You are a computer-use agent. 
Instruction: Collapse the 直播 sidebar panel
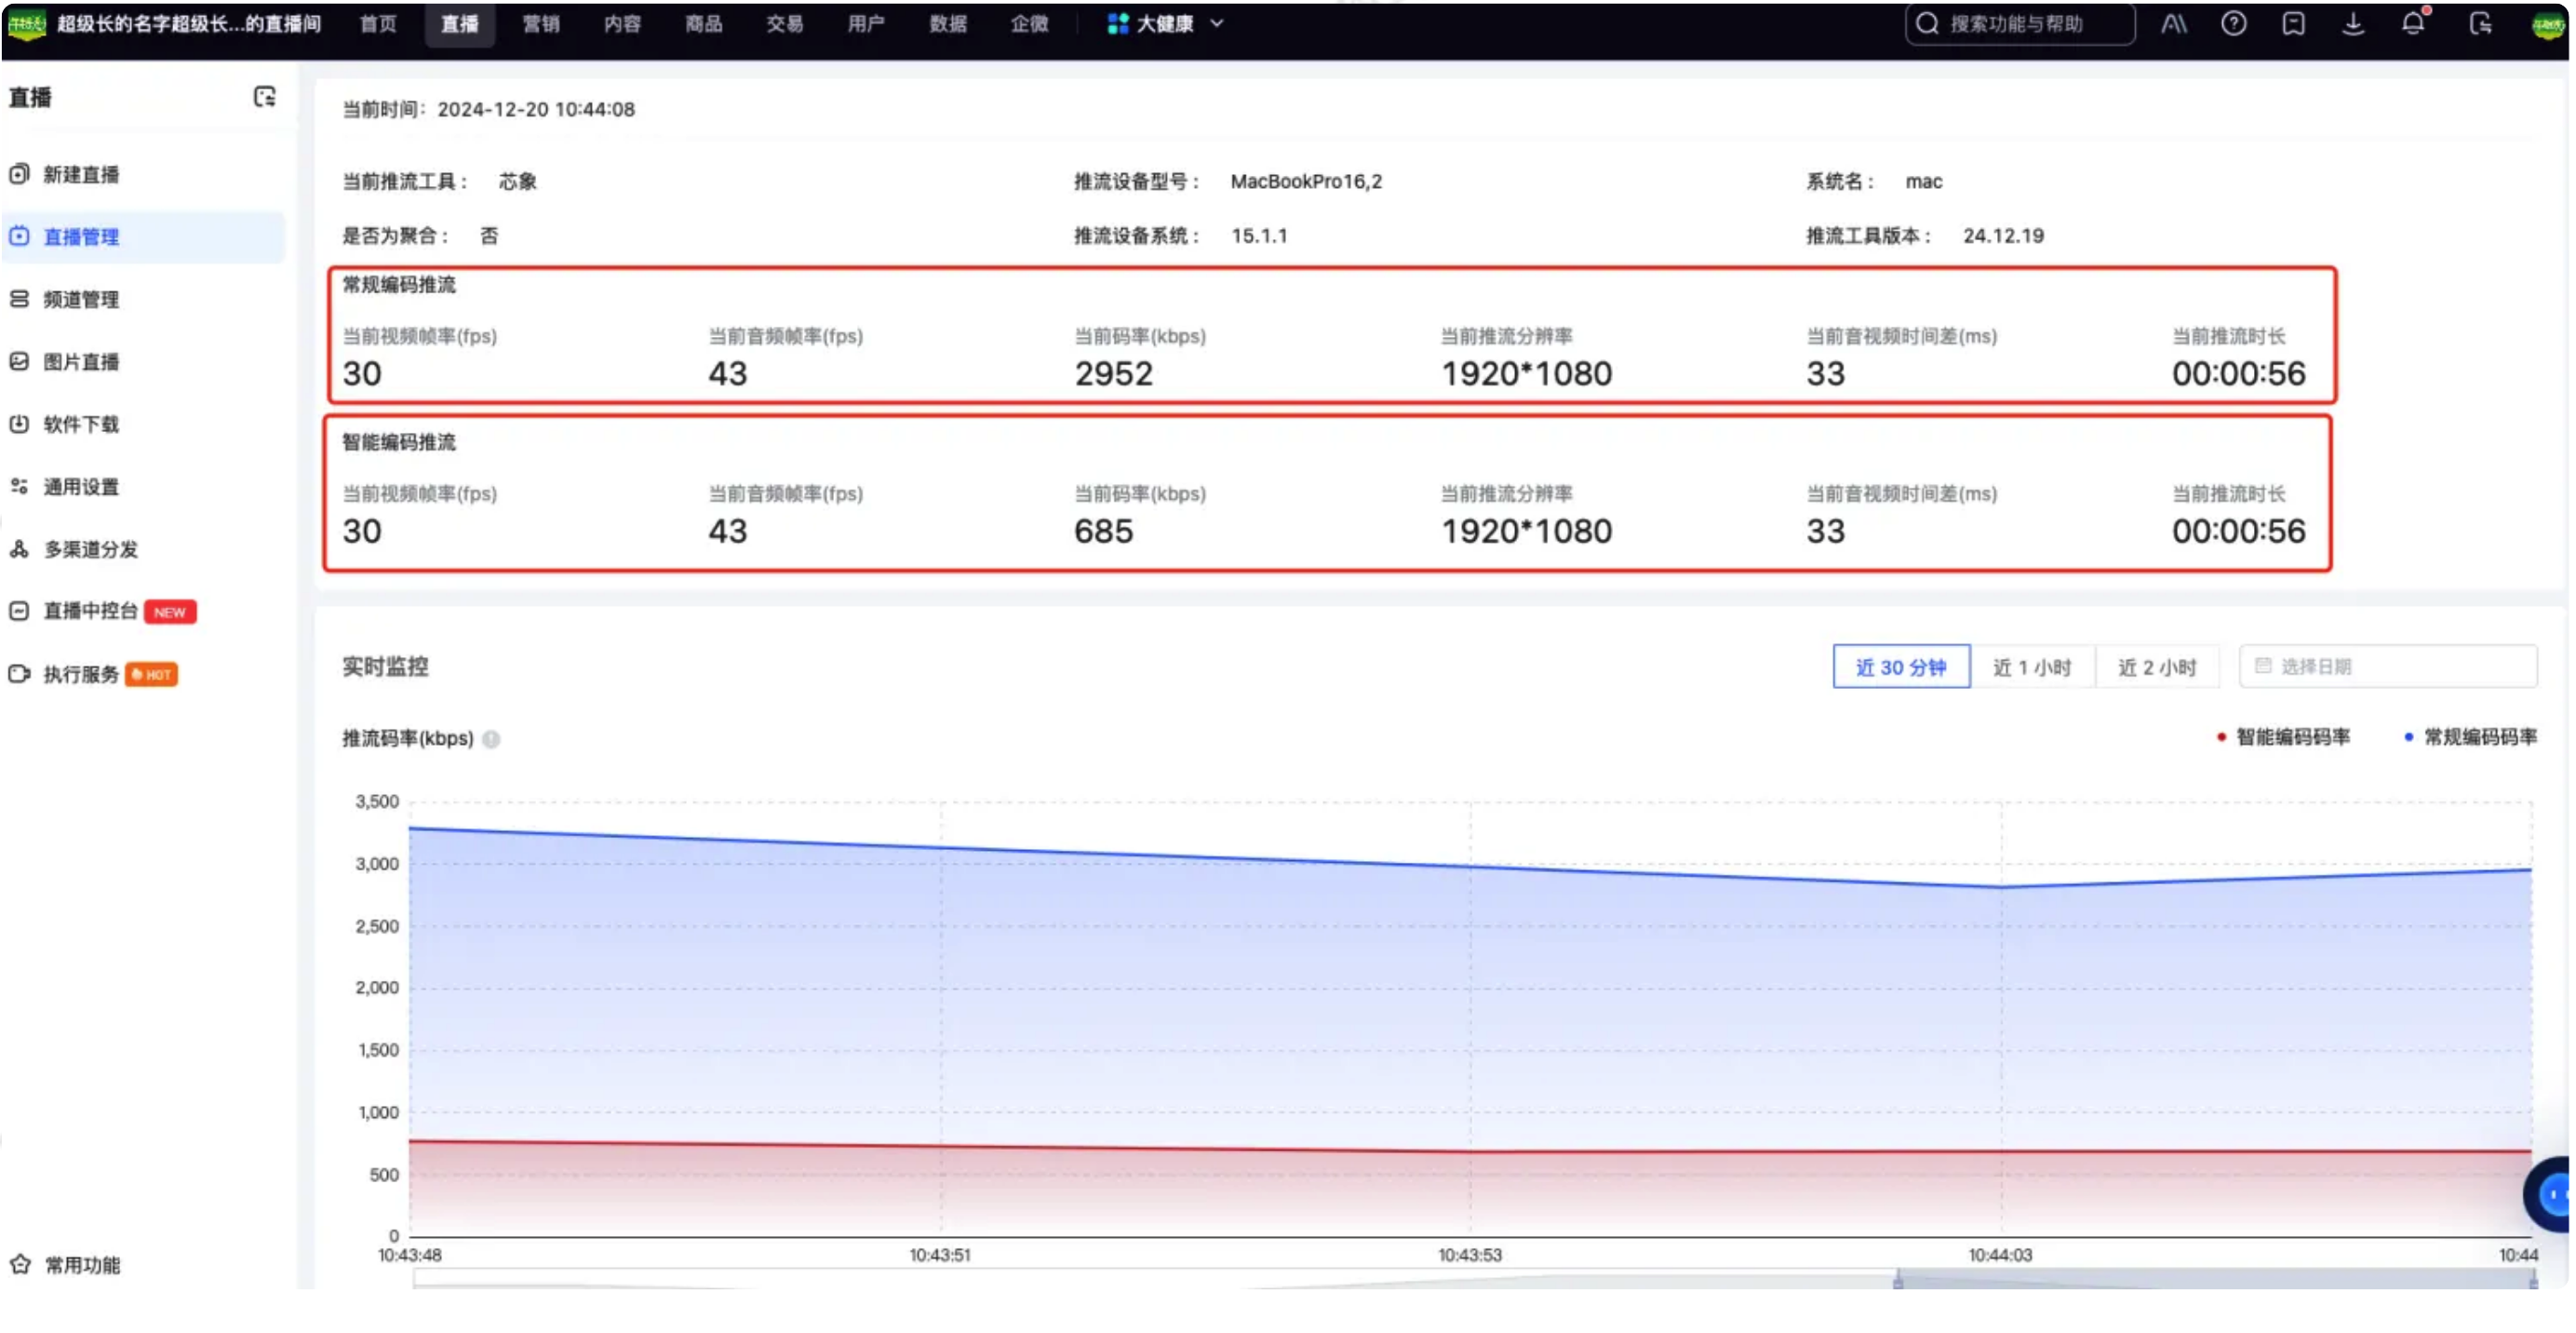click(x=264, y=97)
